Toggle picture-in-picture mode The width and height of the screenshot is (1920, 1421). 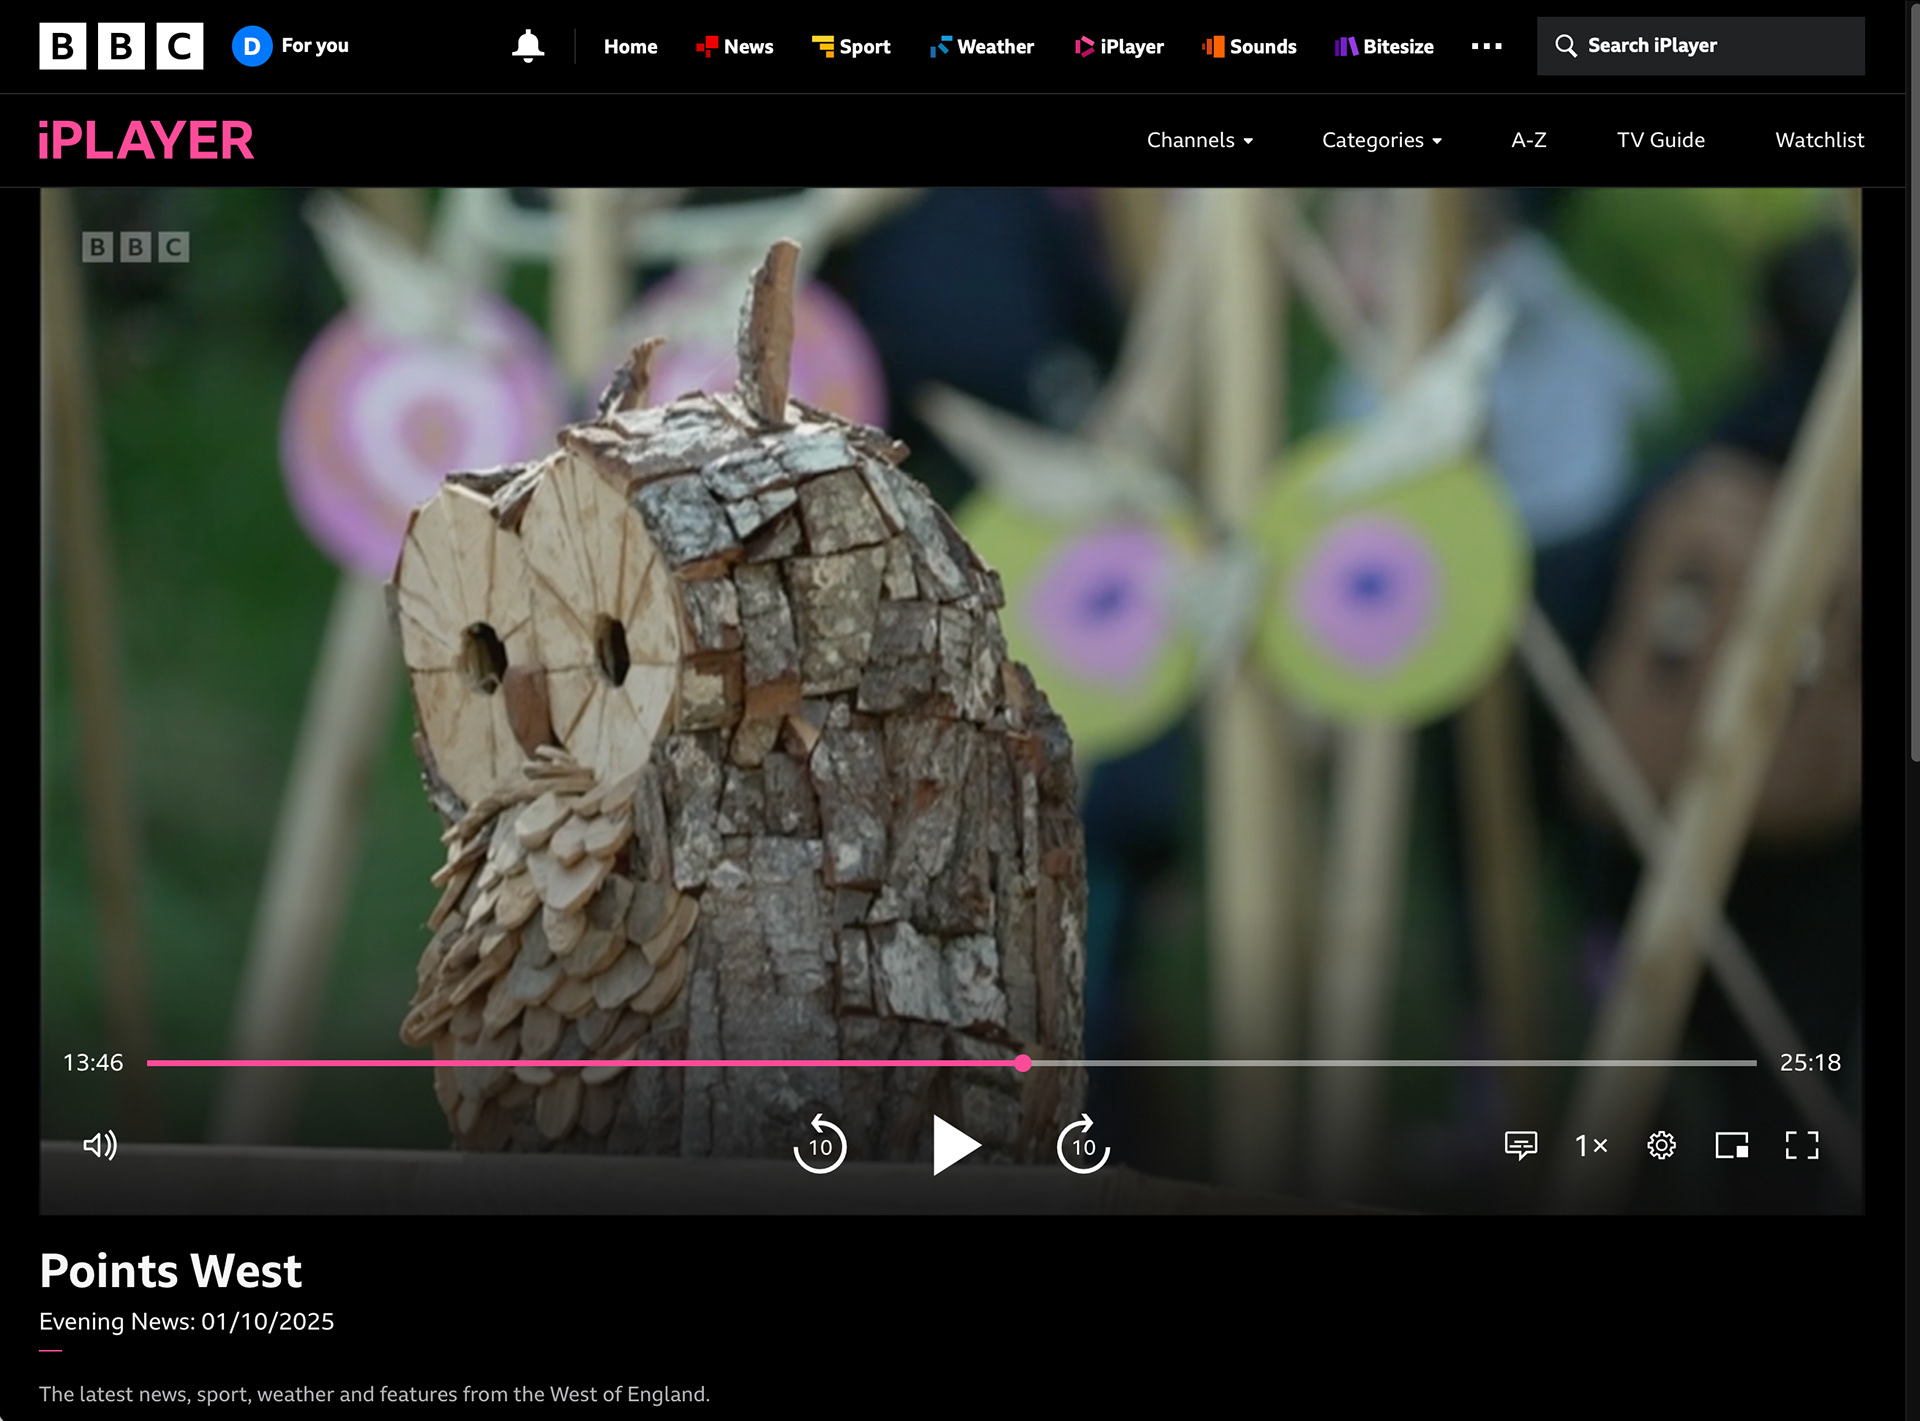(x=1731, y=1145)
